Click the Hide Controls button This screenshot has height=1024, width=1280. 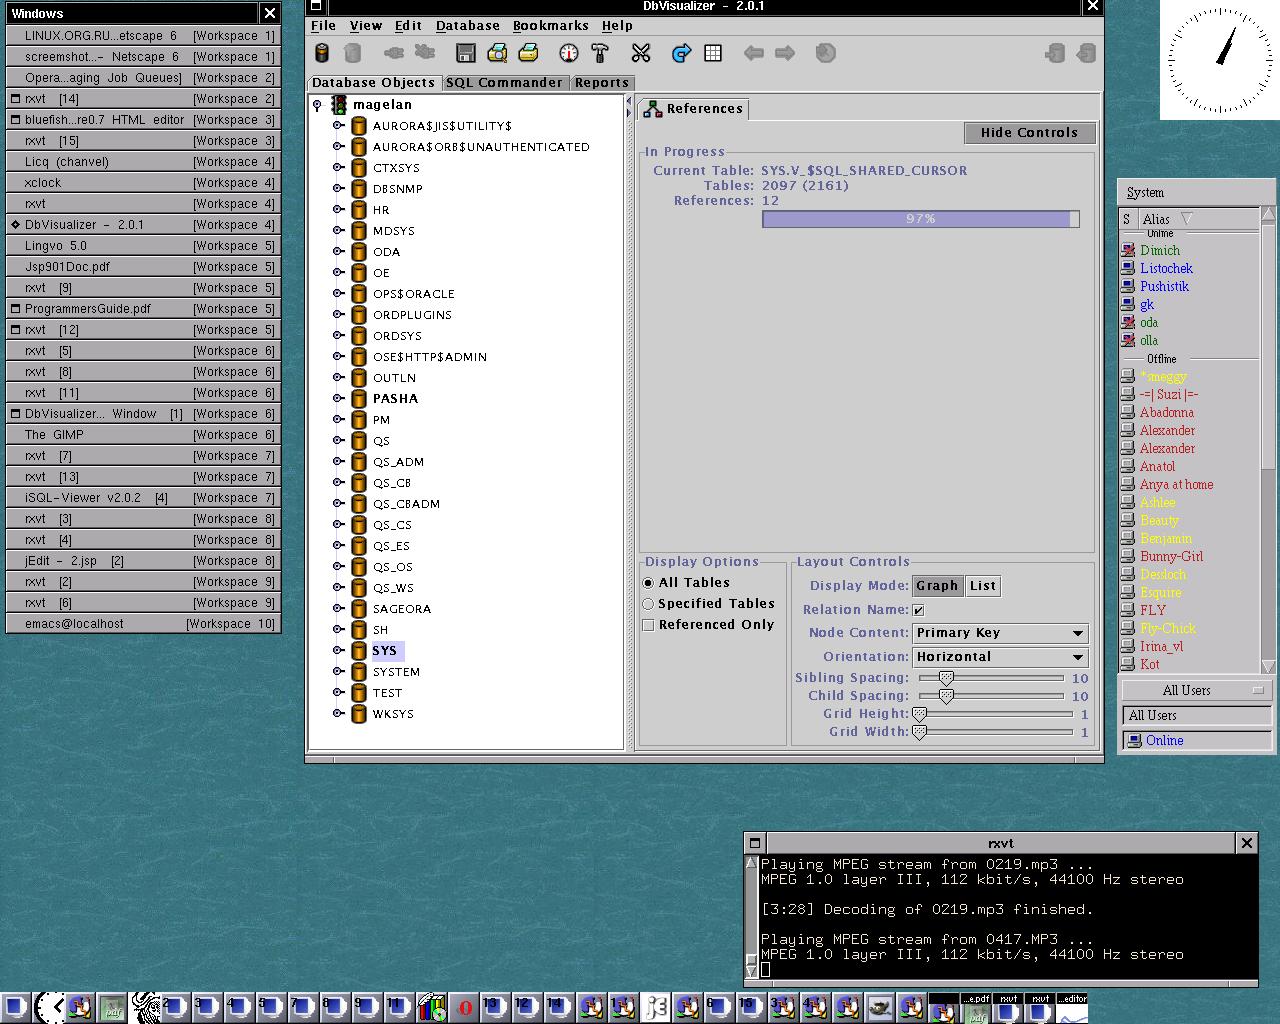[x=1029, y=133]
